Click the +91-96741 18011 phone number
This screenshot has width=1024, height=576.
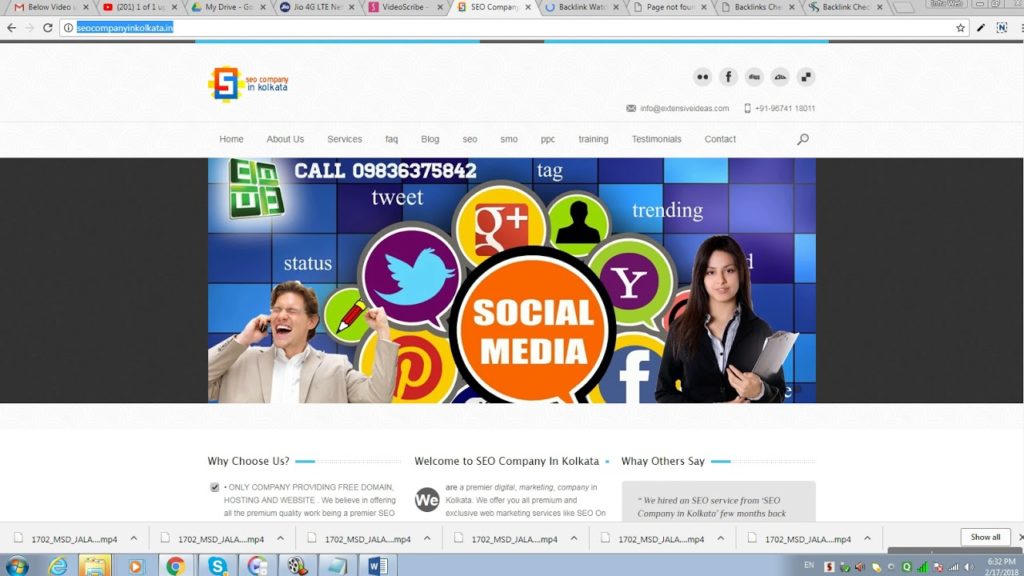click(785, 108)
